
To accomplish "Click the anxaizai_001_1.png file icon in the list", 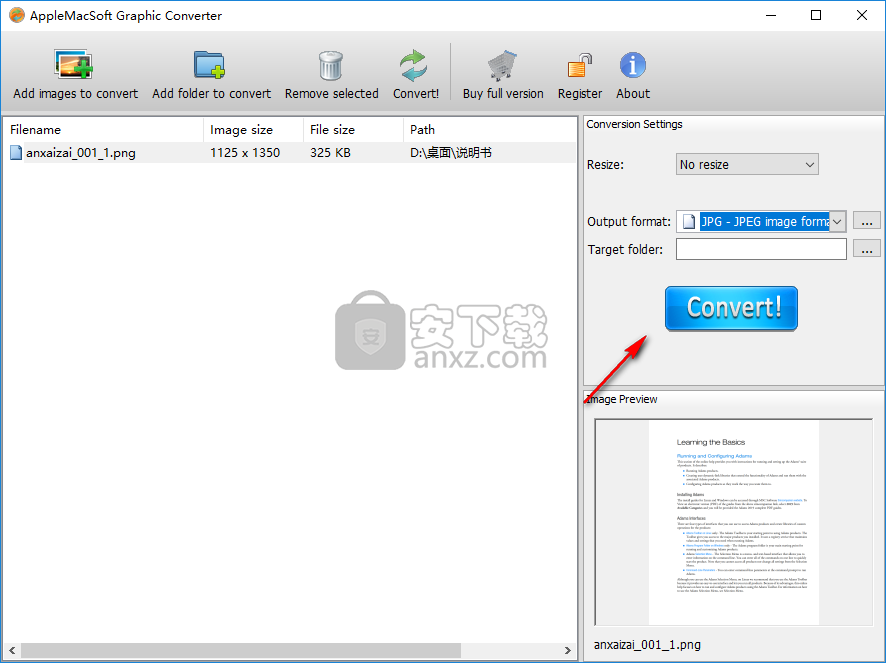I will coord(16,153).
